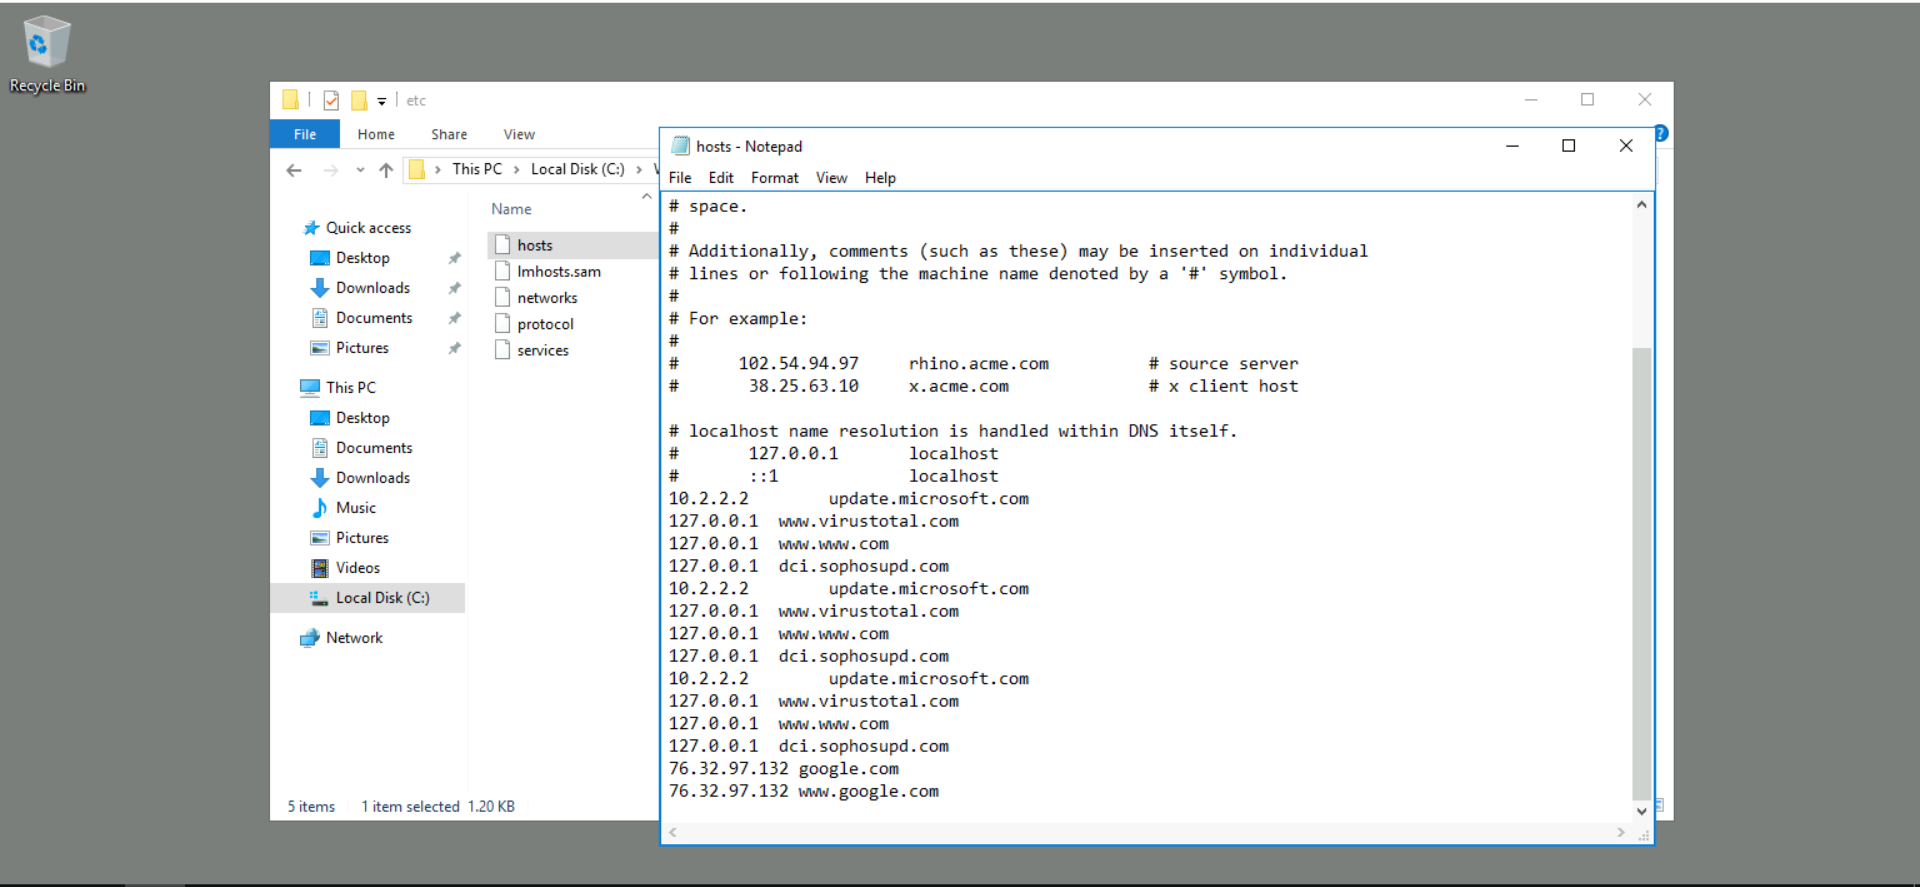Expand chevron after Local Disk (C:) in address bar
Screen dimensions: 1920x887
click(x=639, y=170)
